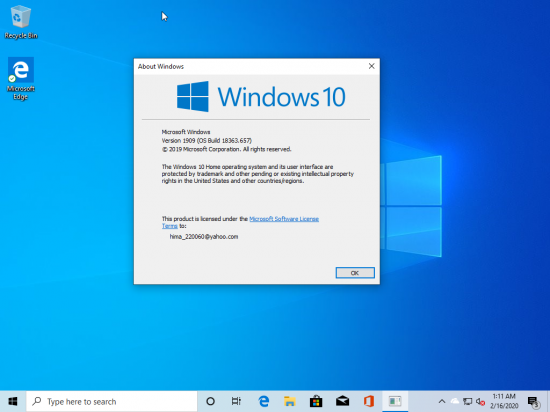Click the 2019 Microsoft Corporation copyright line
This screenshot has height=412, width=550.
click(226, 149)
